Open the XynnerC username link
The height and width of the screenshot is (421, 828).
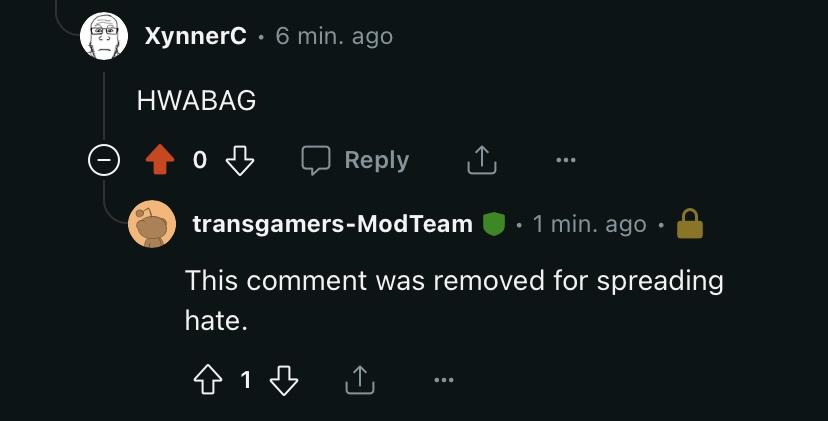pos(195,37)
